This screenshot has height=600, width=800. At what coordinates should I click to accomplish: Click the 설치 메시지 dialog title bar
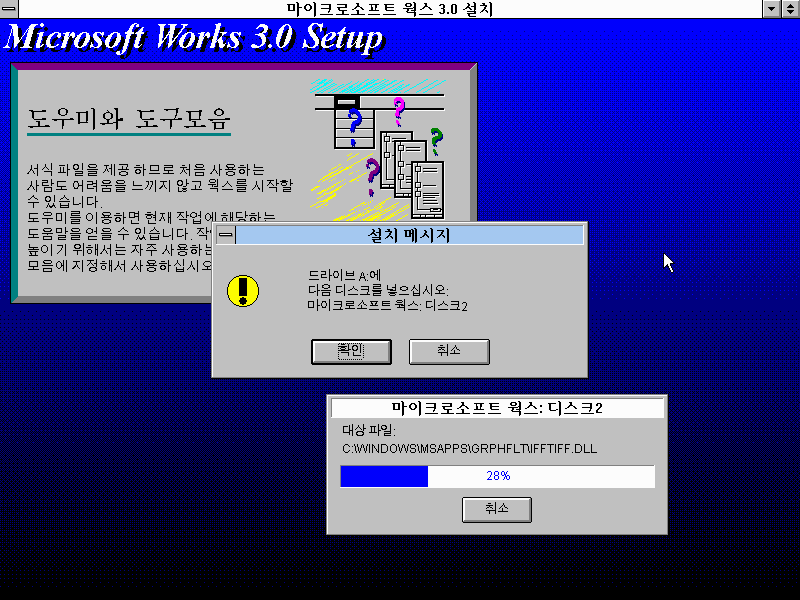click(409, 235)
